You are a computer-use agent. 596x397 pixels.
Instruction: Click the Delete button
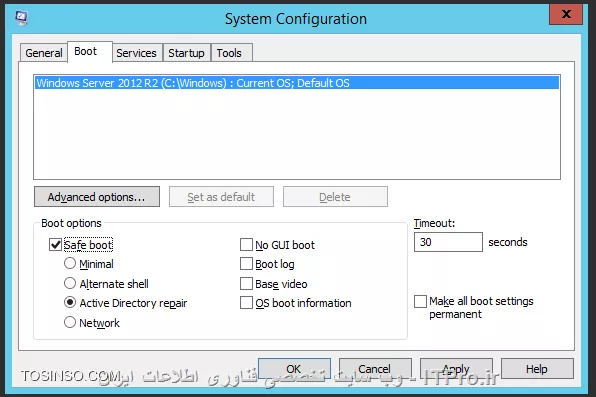point(335,197)
